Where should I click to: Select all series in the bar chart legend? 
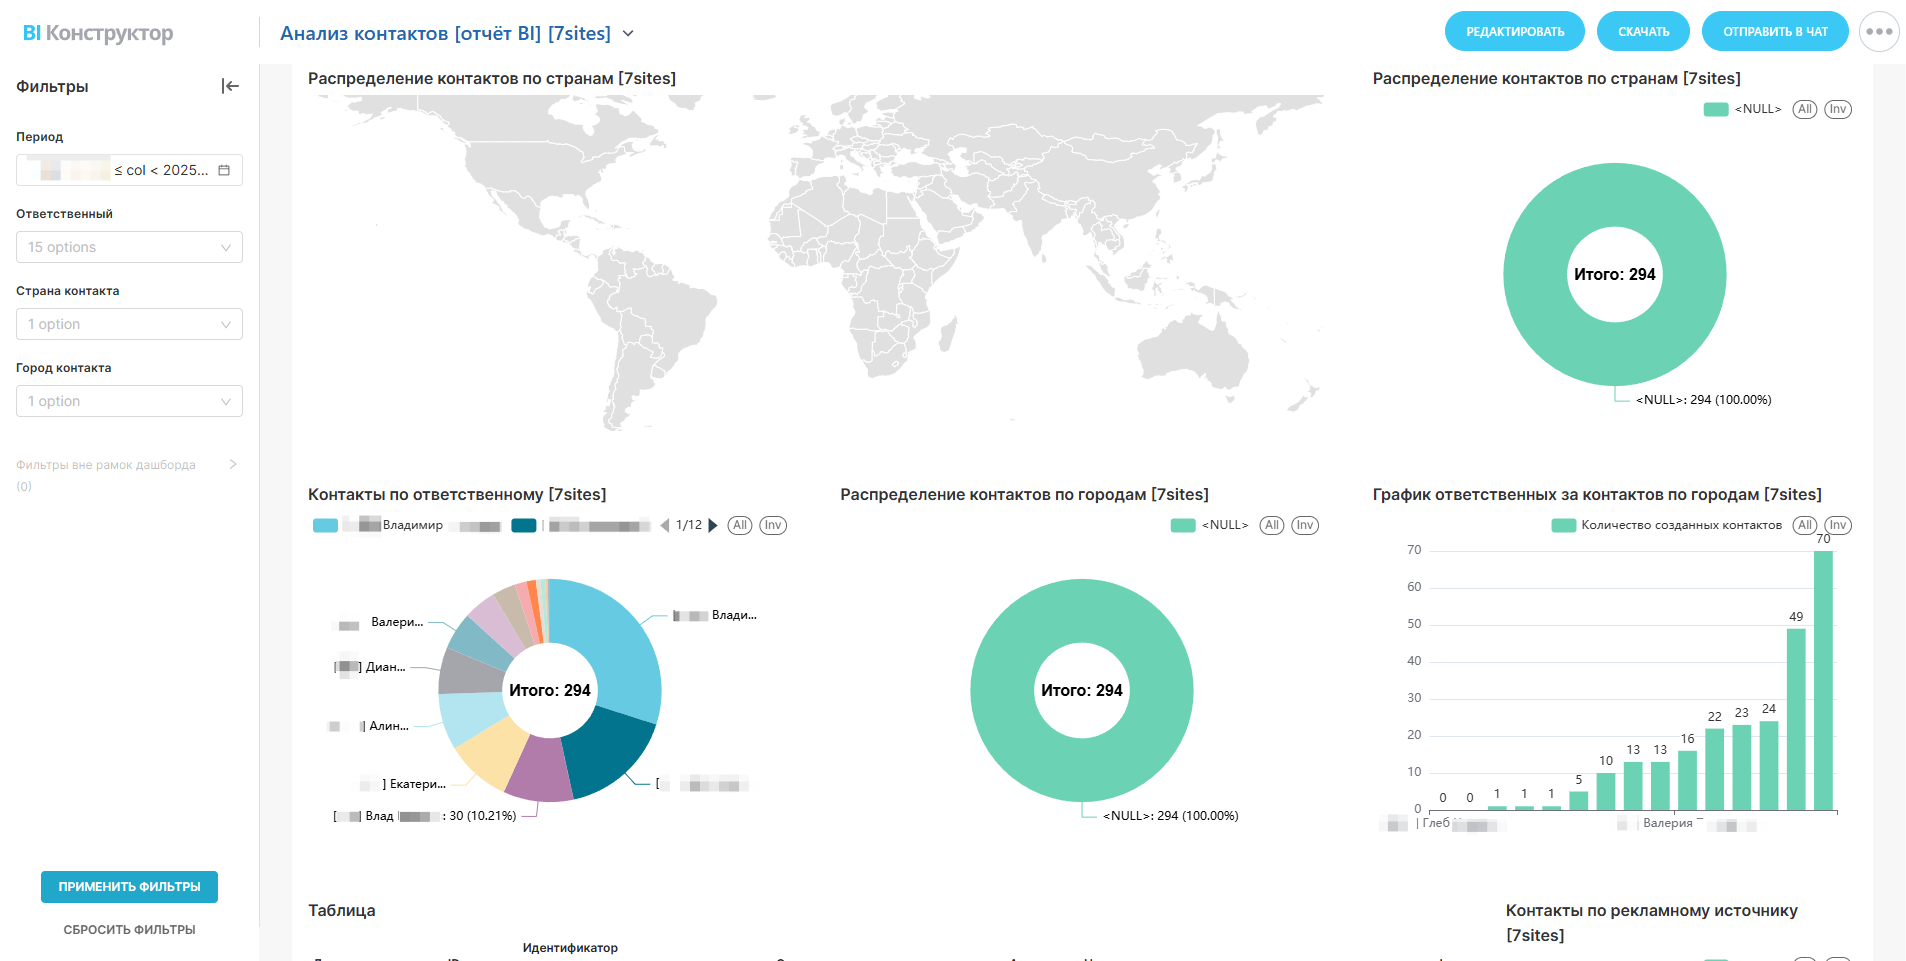click(1804, 525)
